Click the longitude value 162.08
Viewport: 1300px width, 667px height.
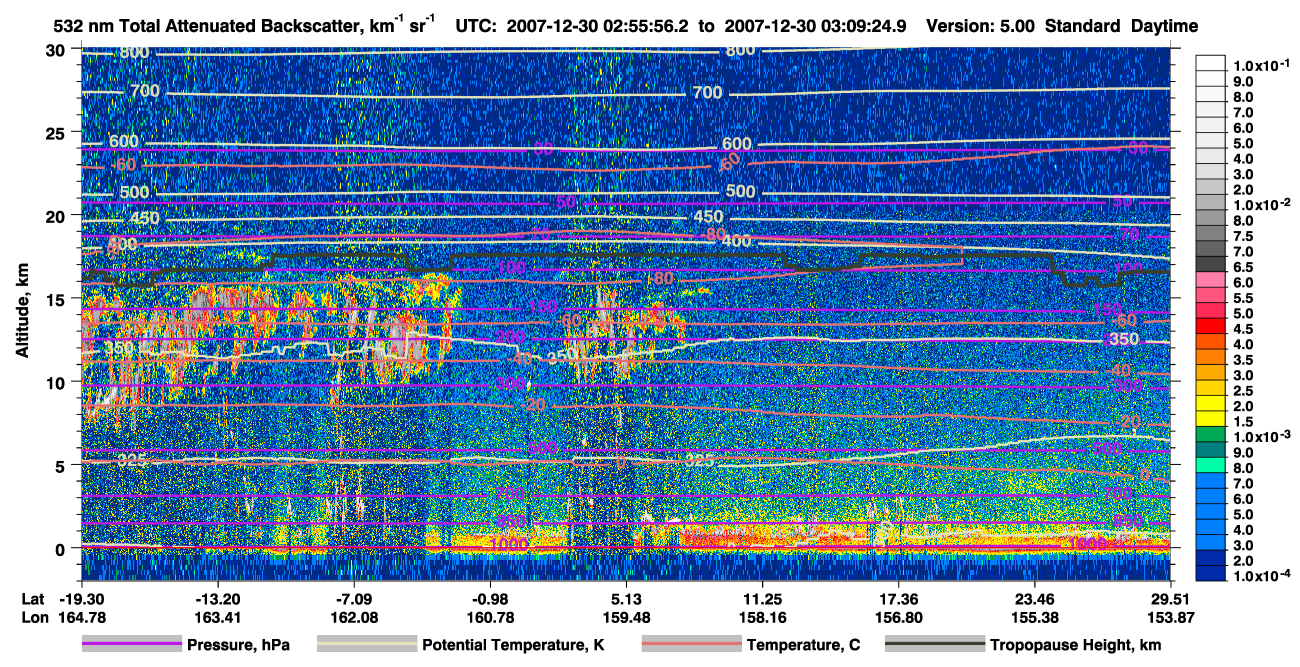tap(354, 617)
